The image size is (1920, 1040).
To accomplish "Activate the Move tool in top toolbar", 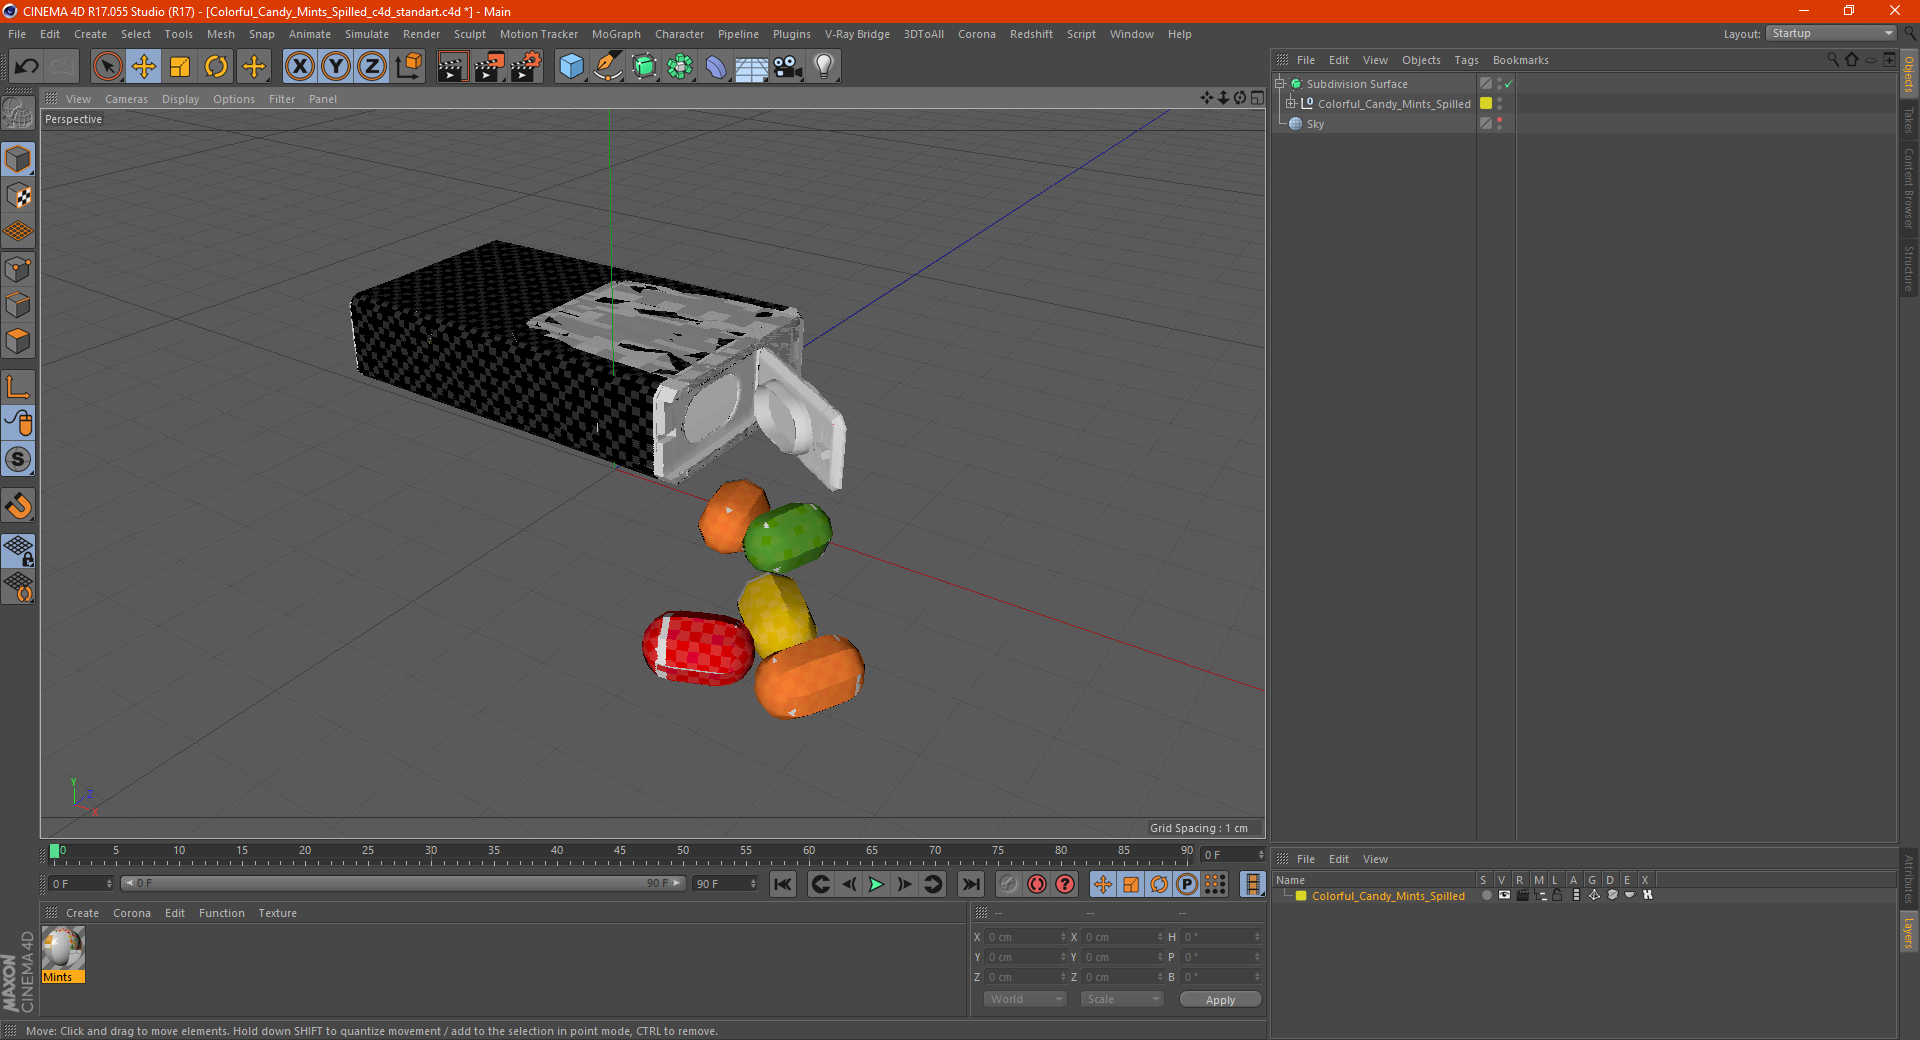I will pos(144,67).
